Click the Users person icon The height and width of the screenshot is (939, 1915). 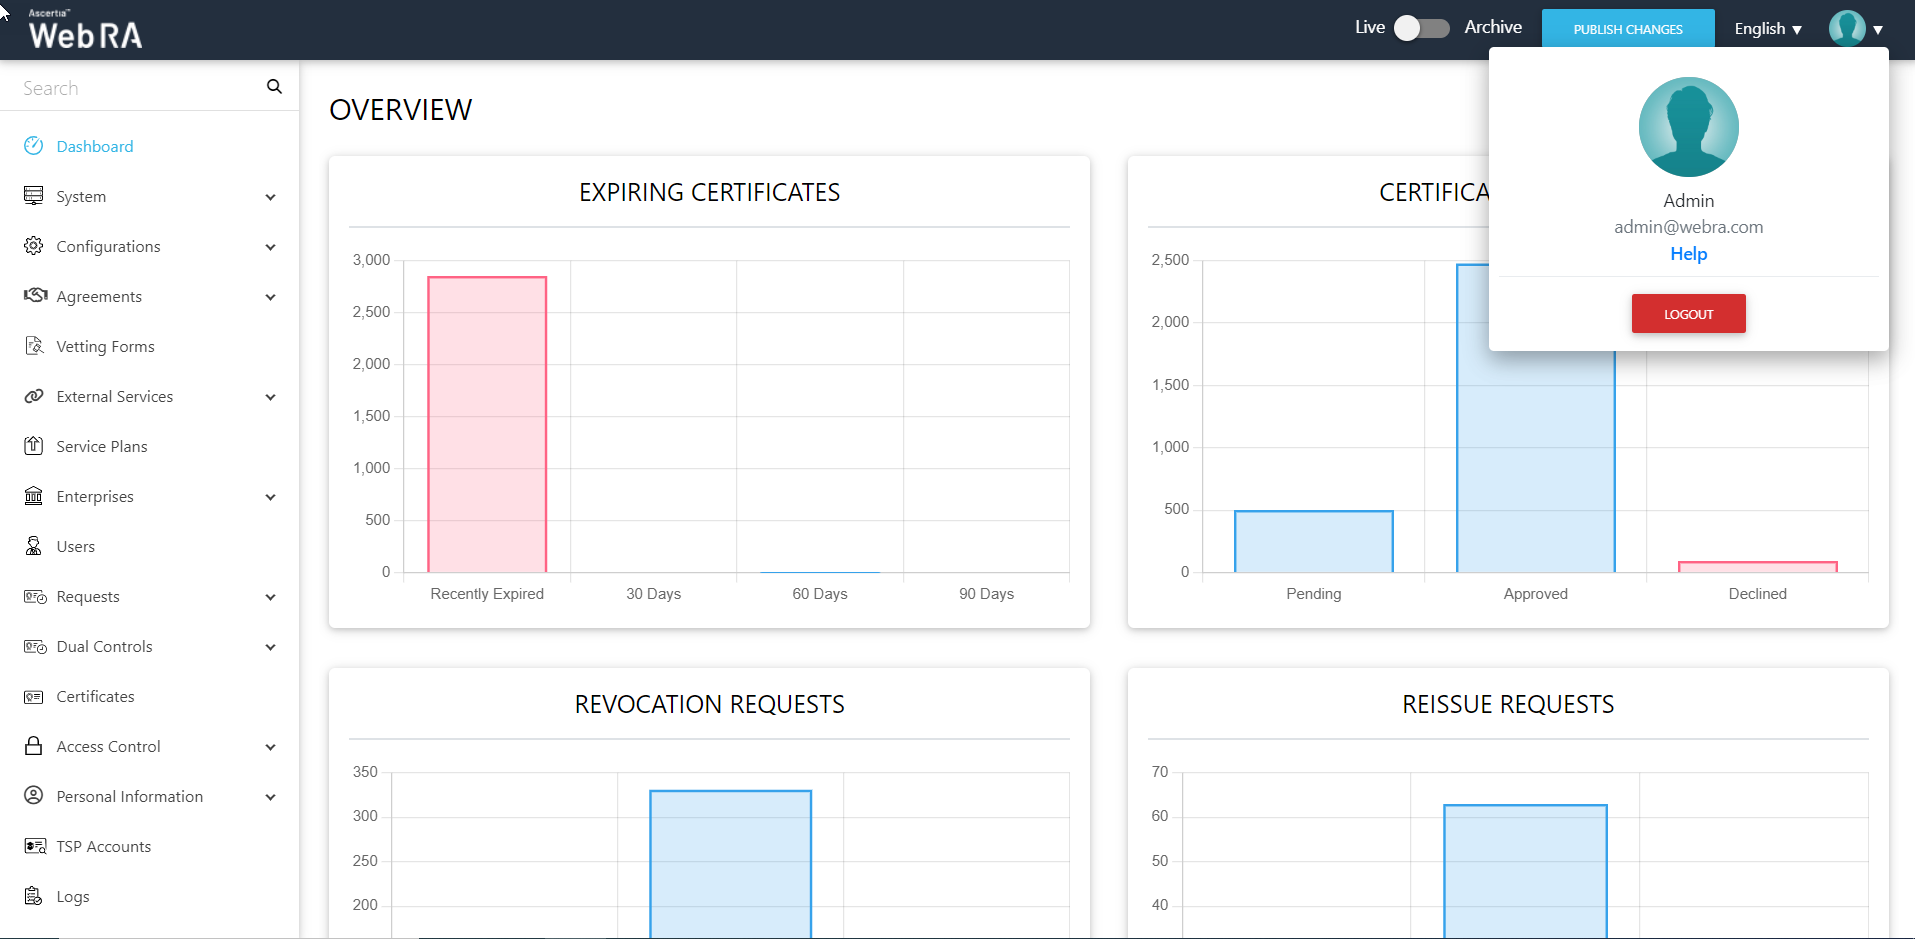click(34, 546)
